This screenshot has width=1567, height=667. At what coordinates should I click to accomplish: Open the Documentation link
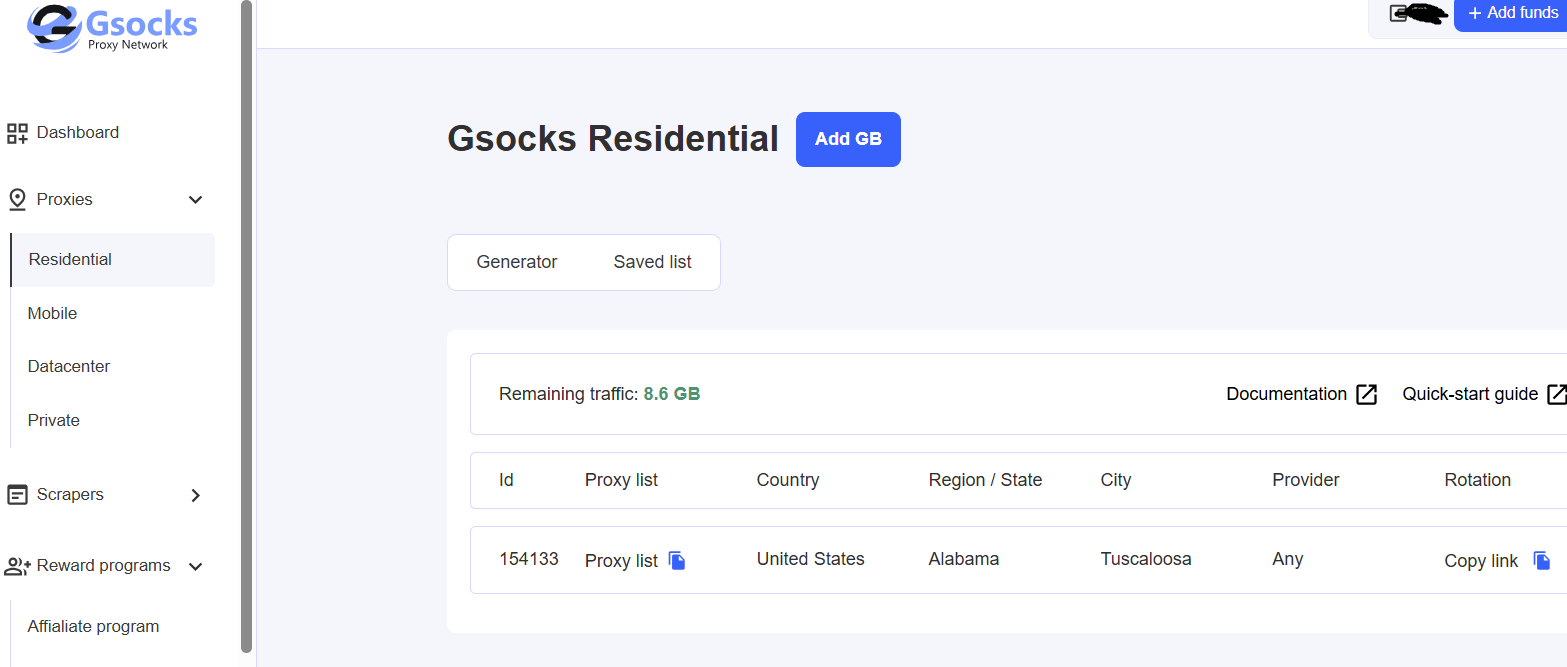(x=1286, y=394)
